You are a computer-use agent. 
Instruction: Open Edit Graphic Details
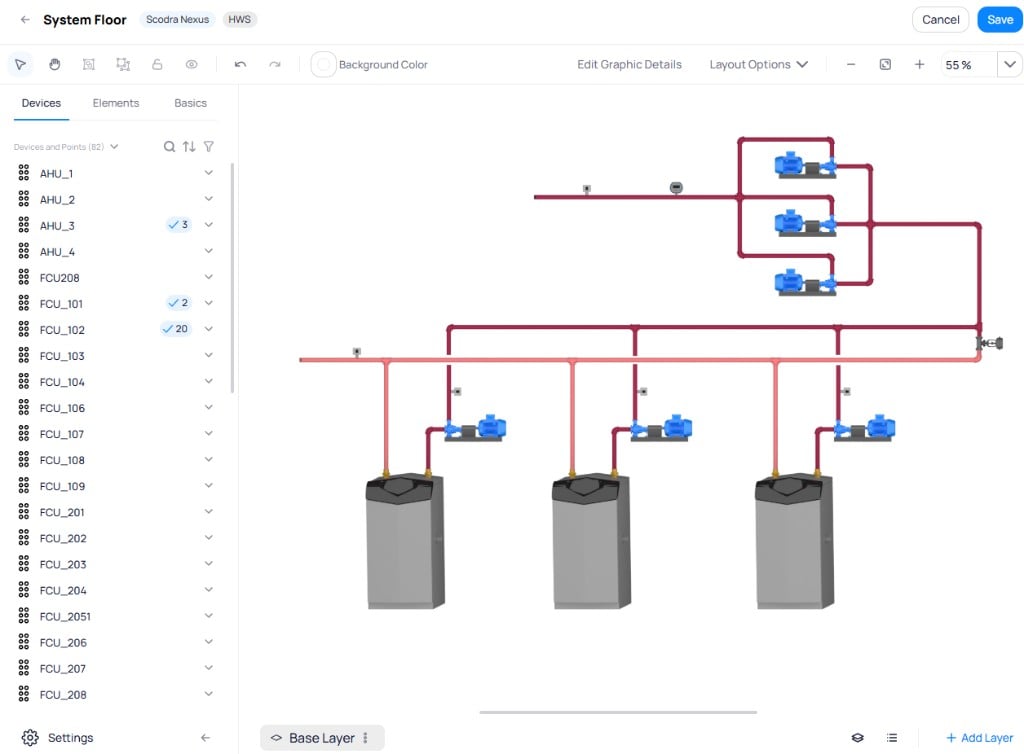click(x=629, y=65)
